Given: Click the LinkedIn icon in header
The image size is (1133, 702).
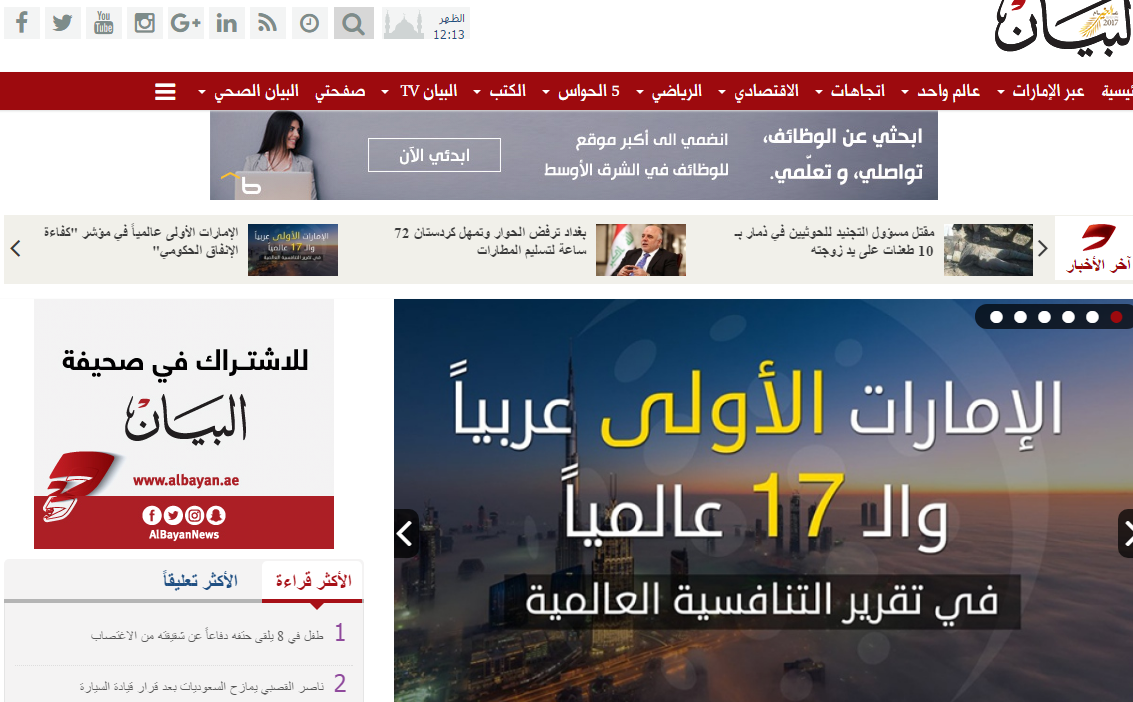Looking at the screenshot, I should 227,23.
